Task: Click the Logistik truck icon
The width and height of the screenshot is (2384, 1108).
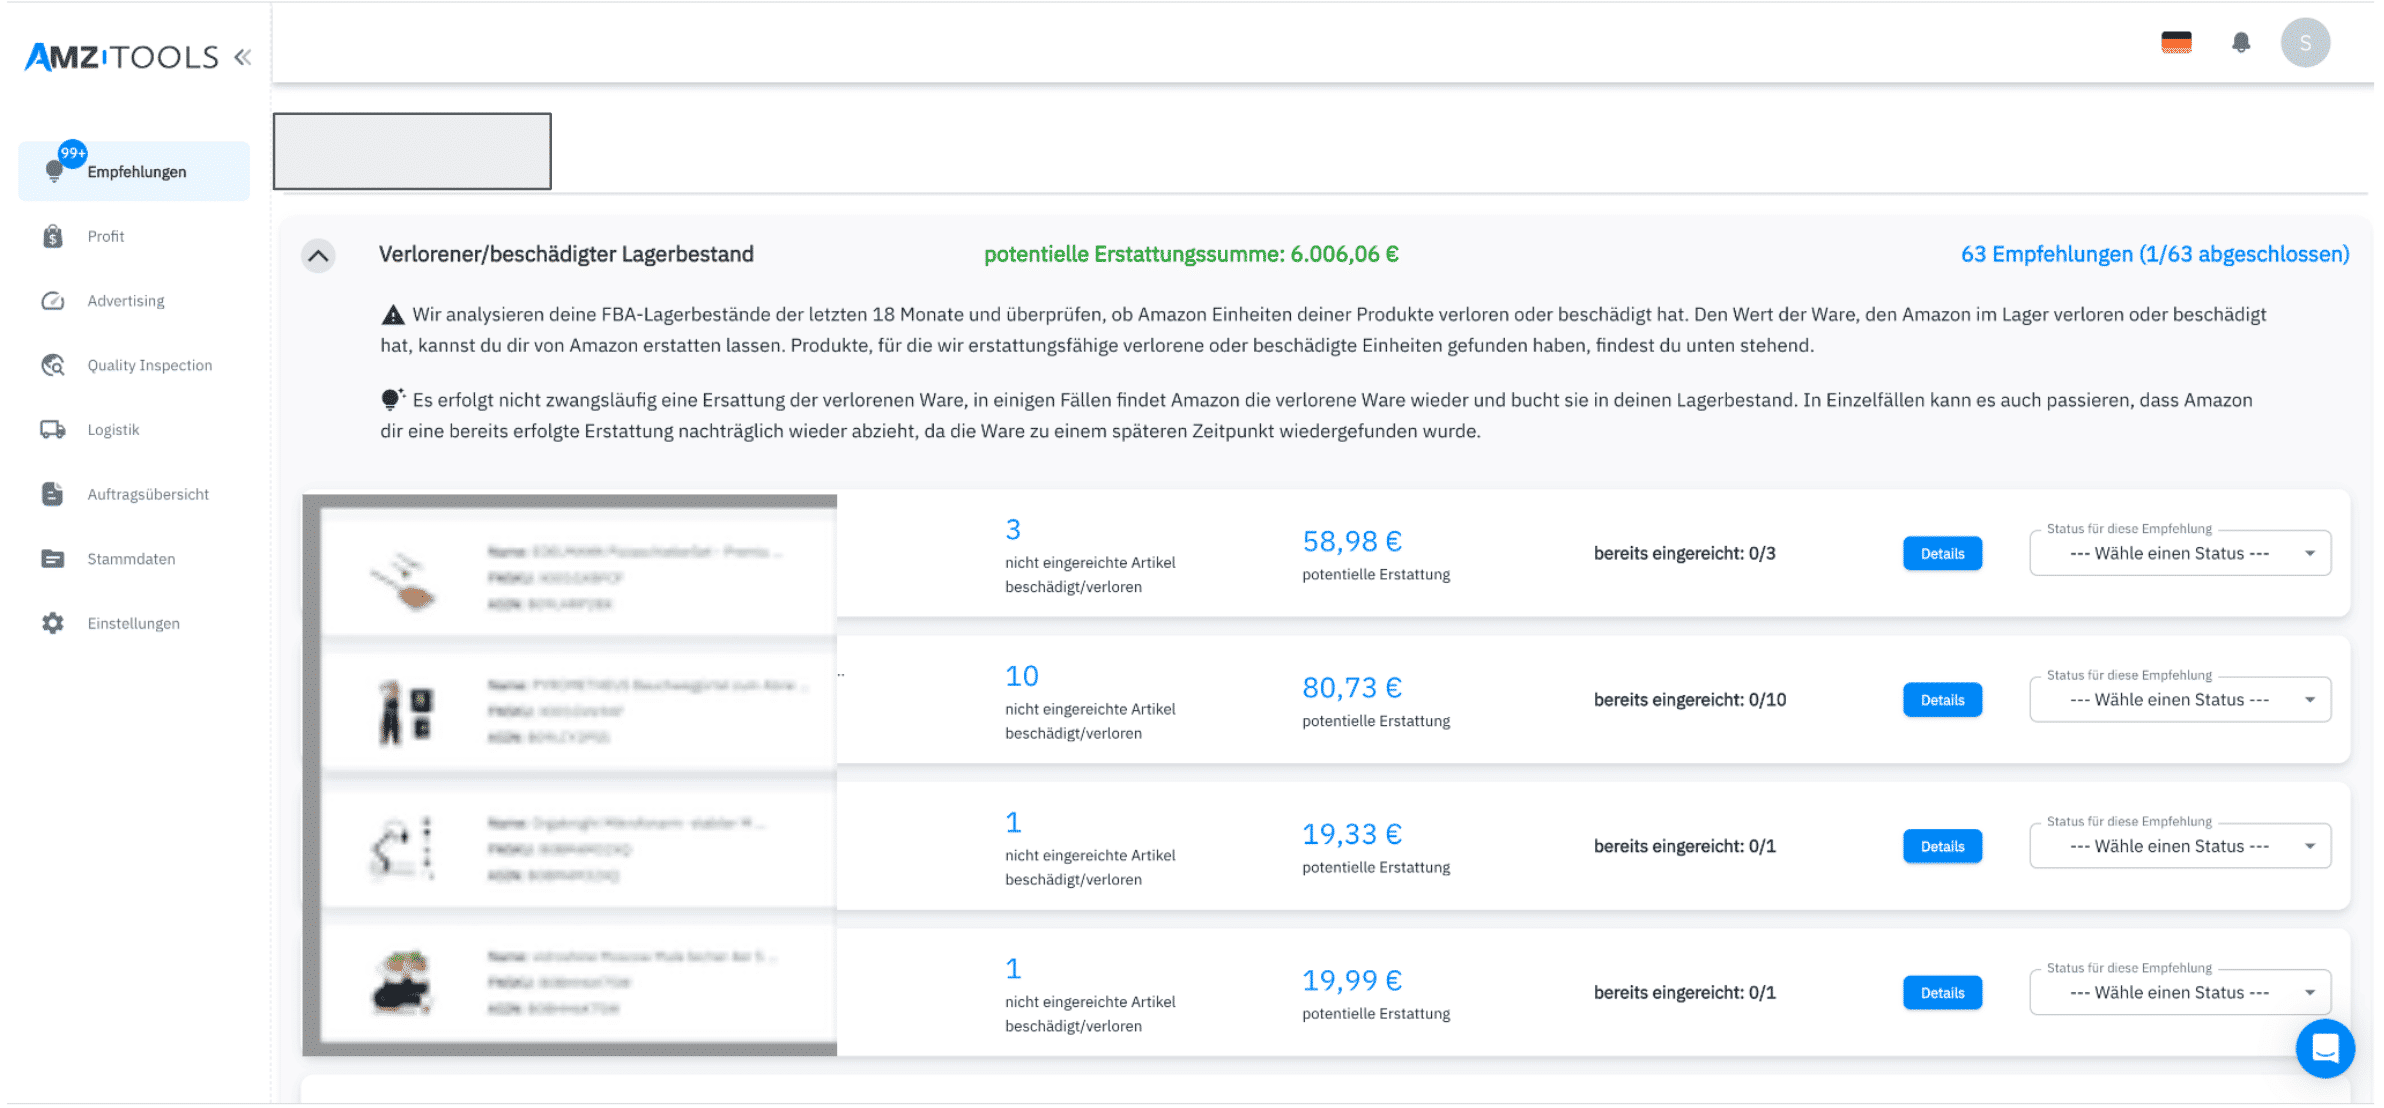Action: tap(53, 430)
